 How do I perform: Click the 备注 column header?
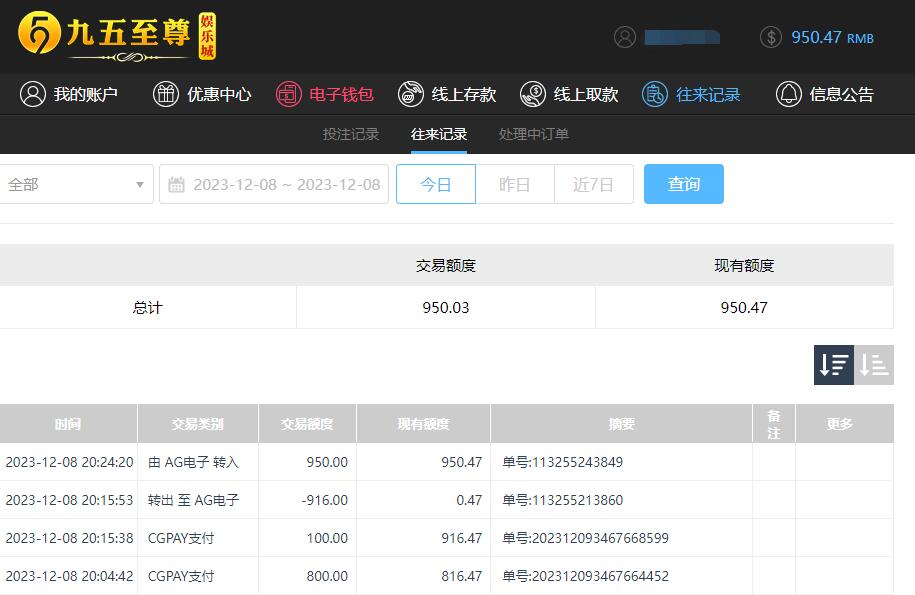[x=774, y=424]
